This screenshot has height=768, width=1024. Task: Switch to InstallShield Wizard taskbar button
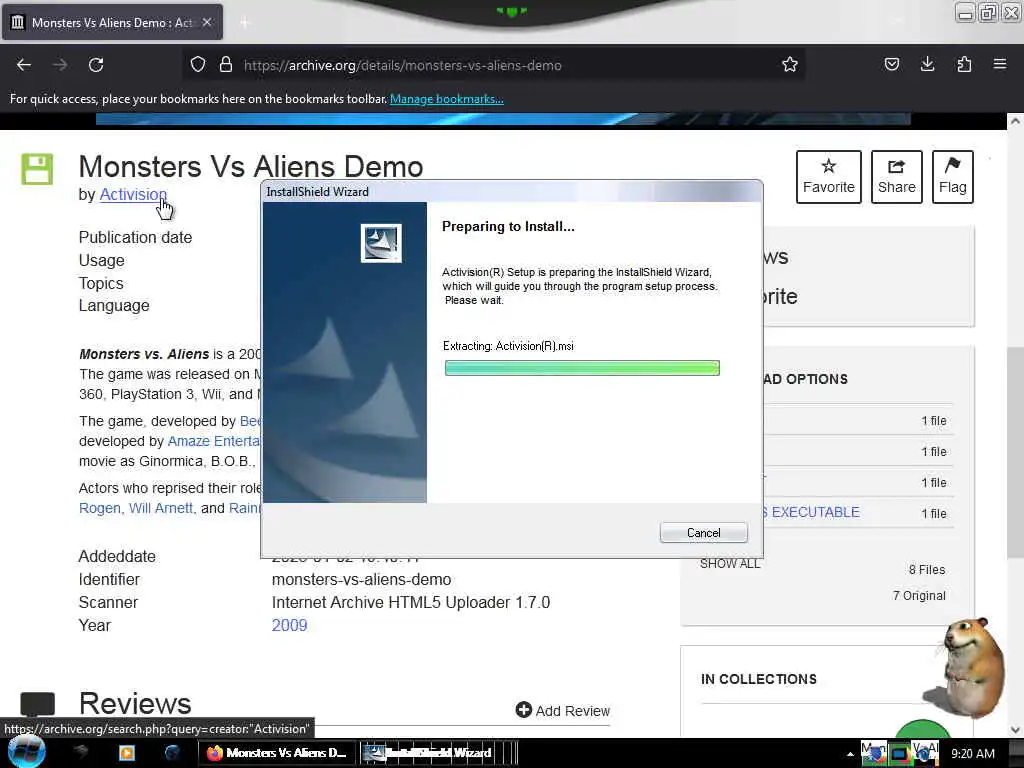(427, 753)
